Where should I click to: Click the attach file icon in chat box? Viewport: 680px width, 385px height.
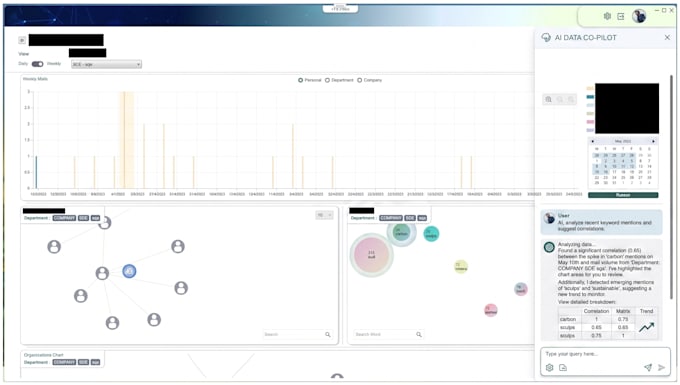pyautogui.click(x=563, y=368)
